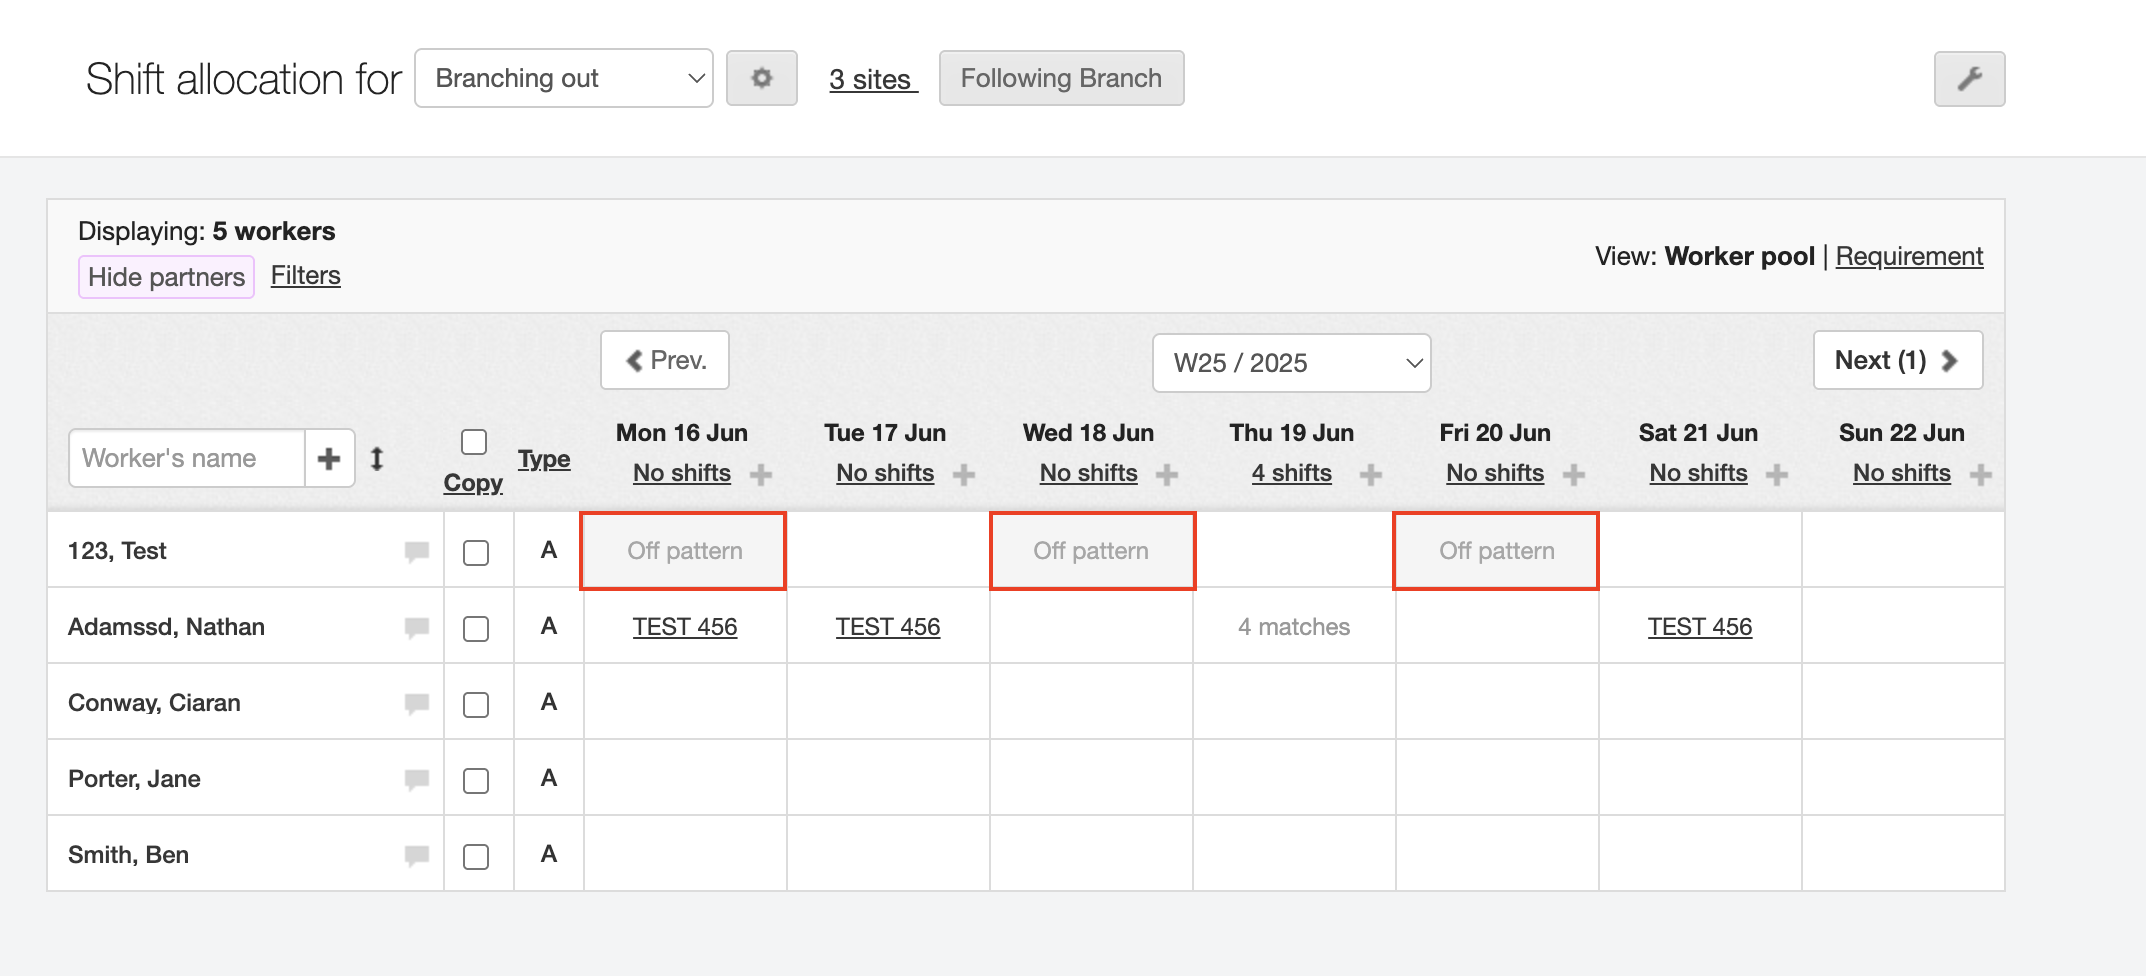Add a shift on Mon 16 Jun
The height and width of the screenshot is (976, 2146).
pos(761,475)
